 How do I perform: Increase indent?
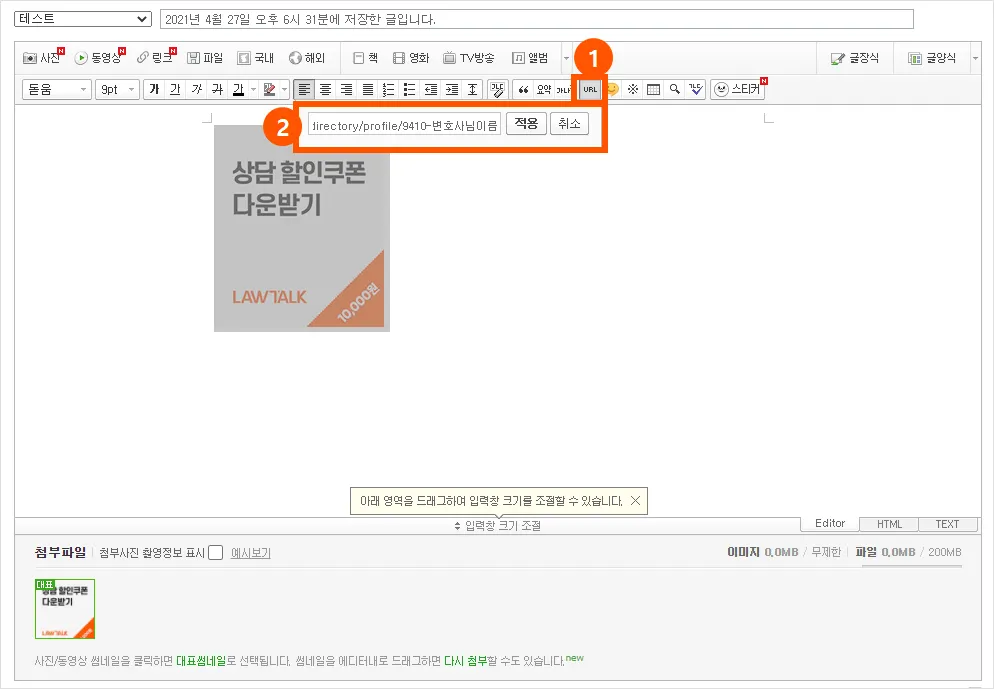pyautogui.click(x=452, y=89)
